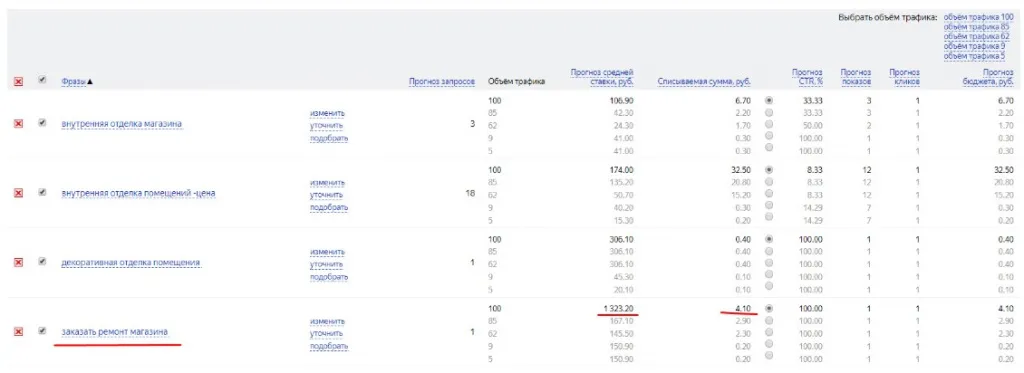Click 'уточнить' for 'декоративная отделка помещения'
The image size is (1024, 373).
coord(327,265)
